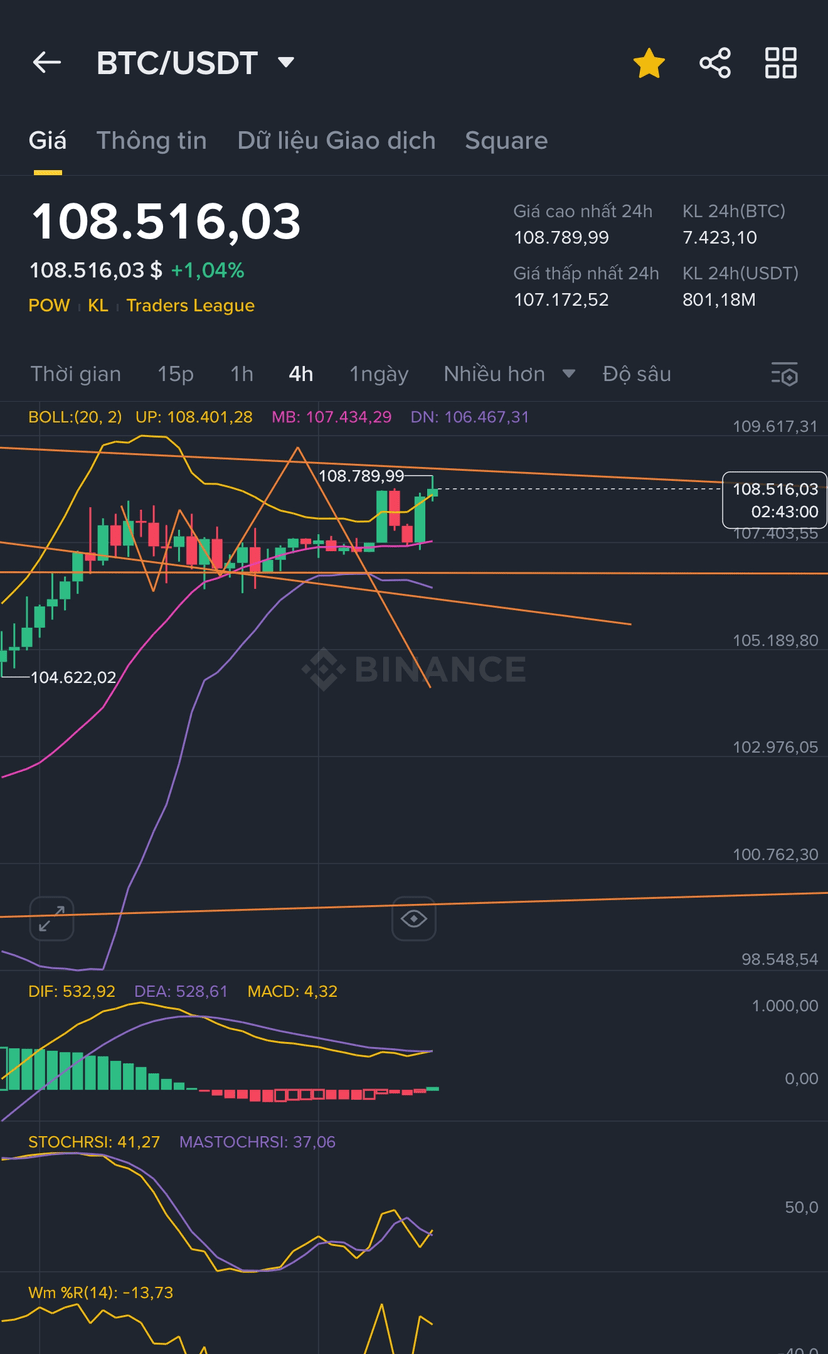This screenshot has height=1354, width=828.
Task: Tap the 104.622,02 low marker on chart
Action: point(73,677)
